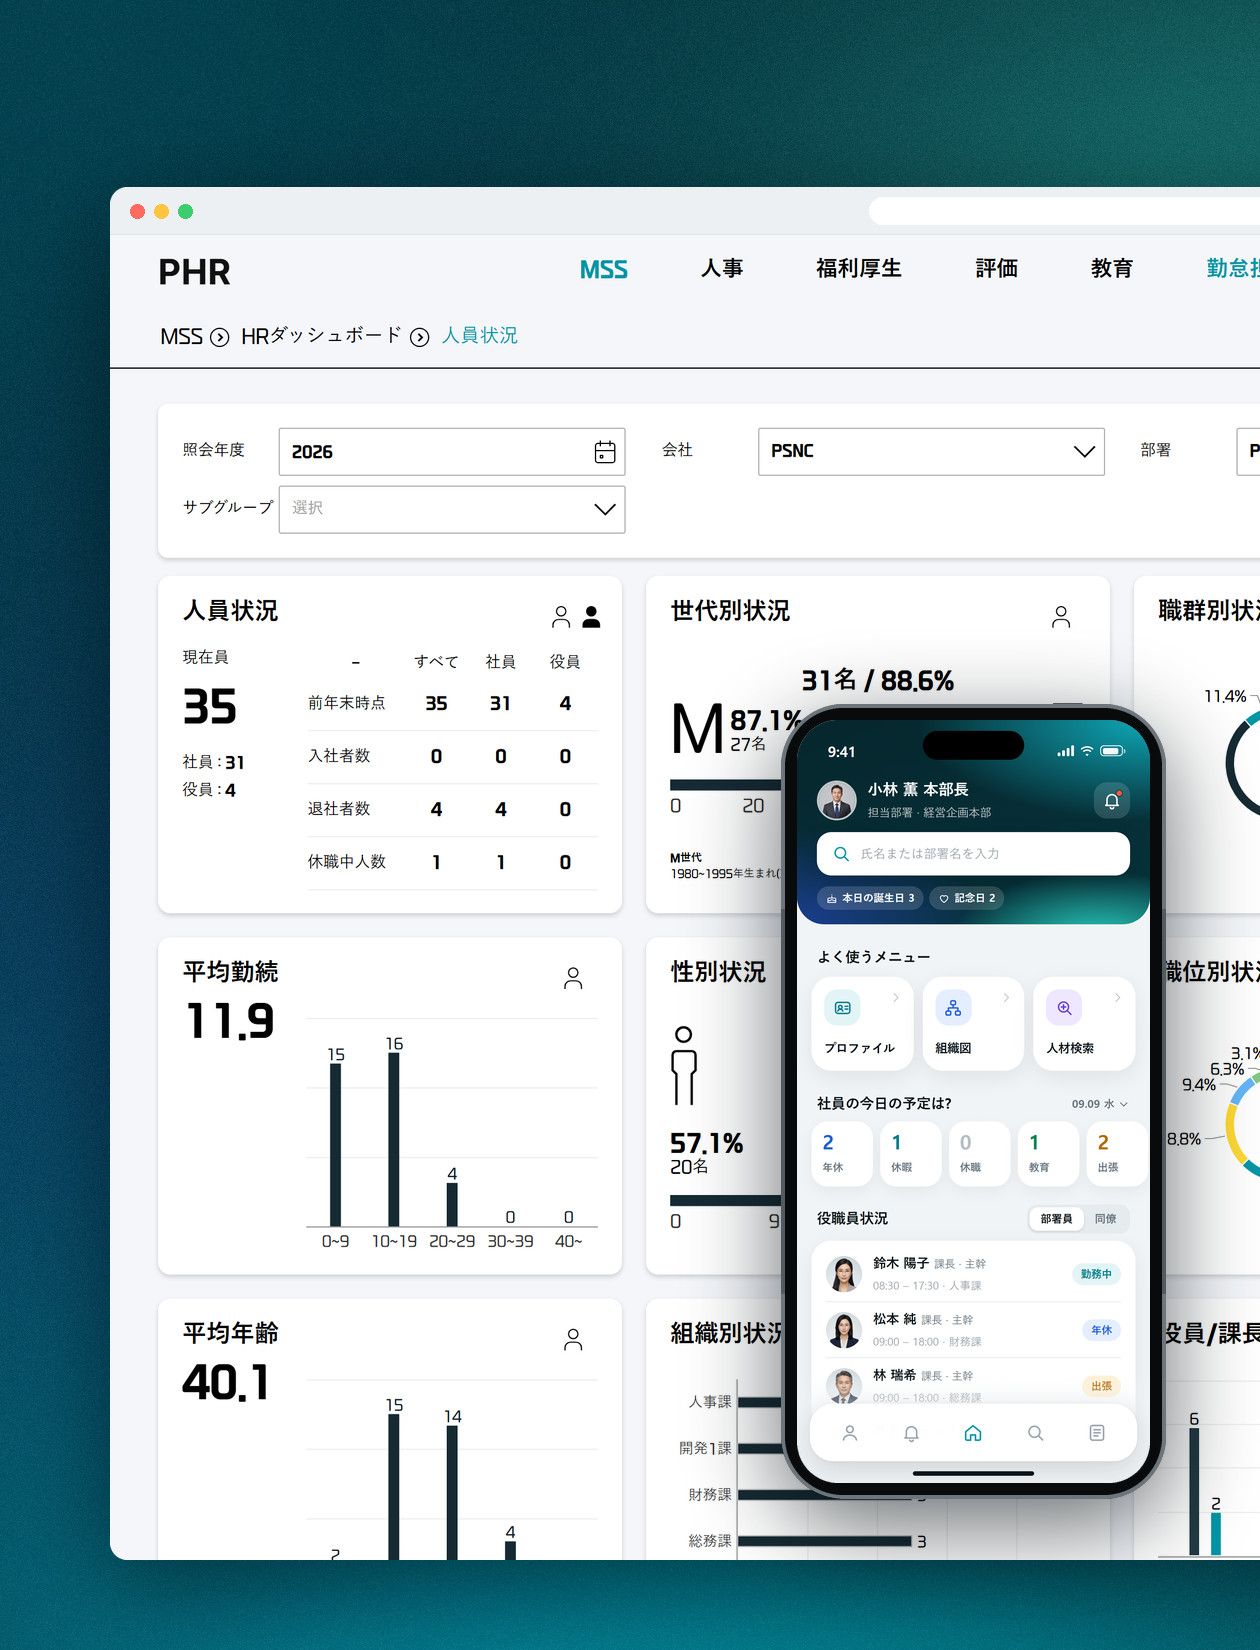The width and height of the screenshot is (1260, 1650).
Task: Tap the profile icon in phone bottom navigation
Action: tap(850, 1433)
